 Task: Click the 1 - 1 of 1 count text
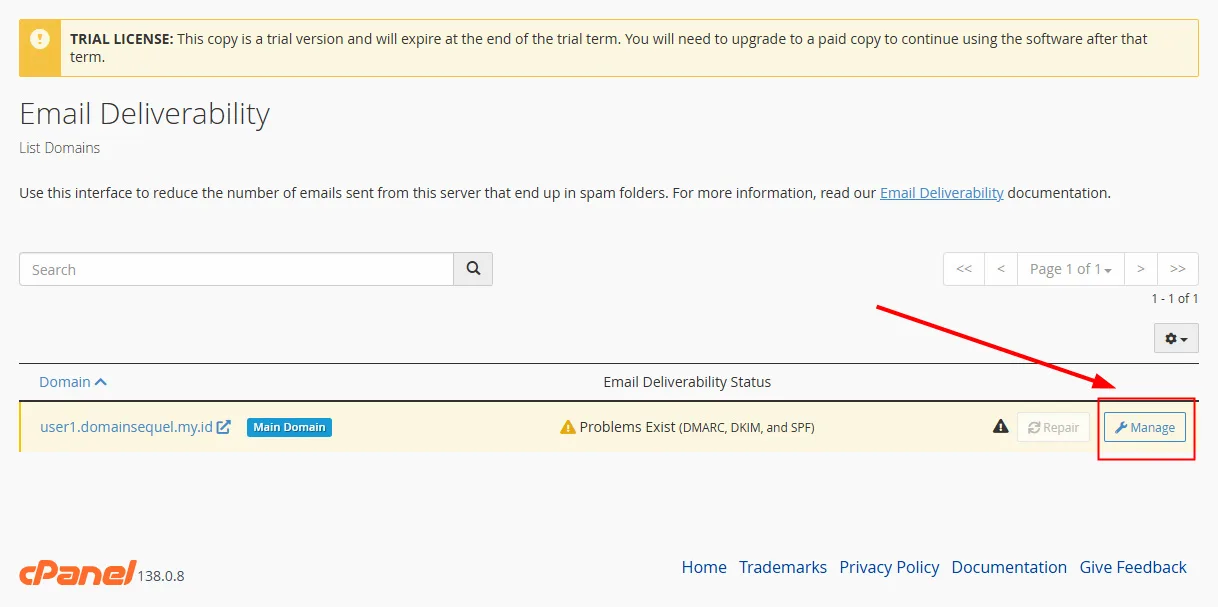tap(1175, 298)
